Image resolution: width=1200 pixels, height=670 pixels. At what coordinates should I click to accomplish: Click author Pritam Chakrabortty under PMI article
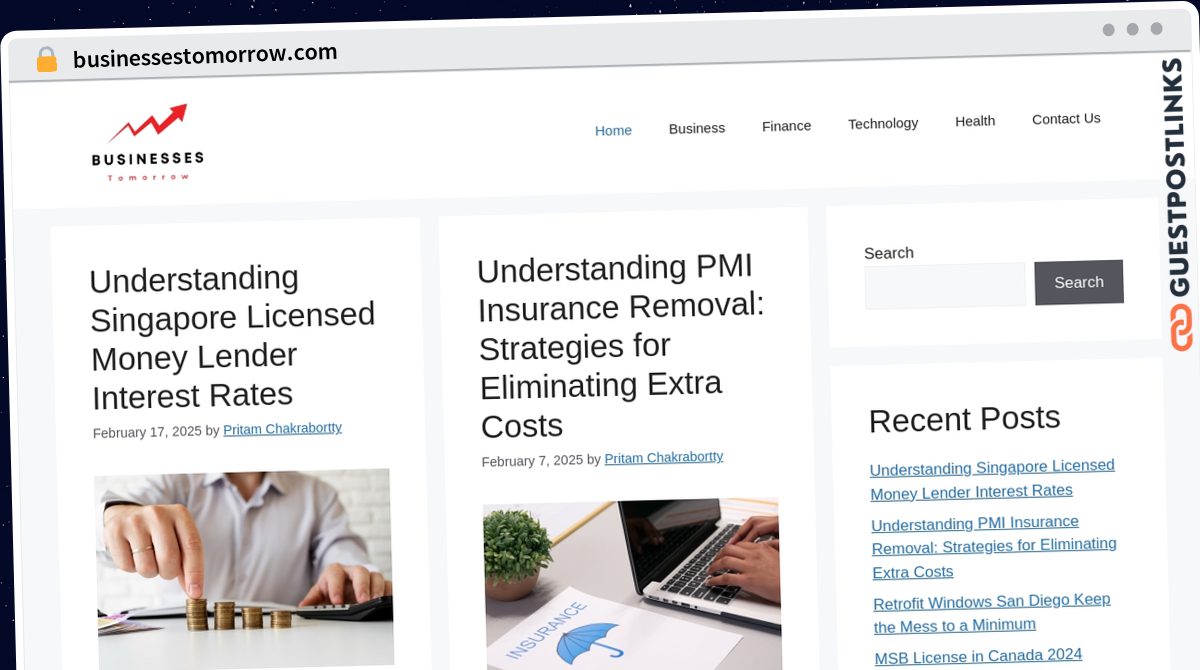[664, 458]
